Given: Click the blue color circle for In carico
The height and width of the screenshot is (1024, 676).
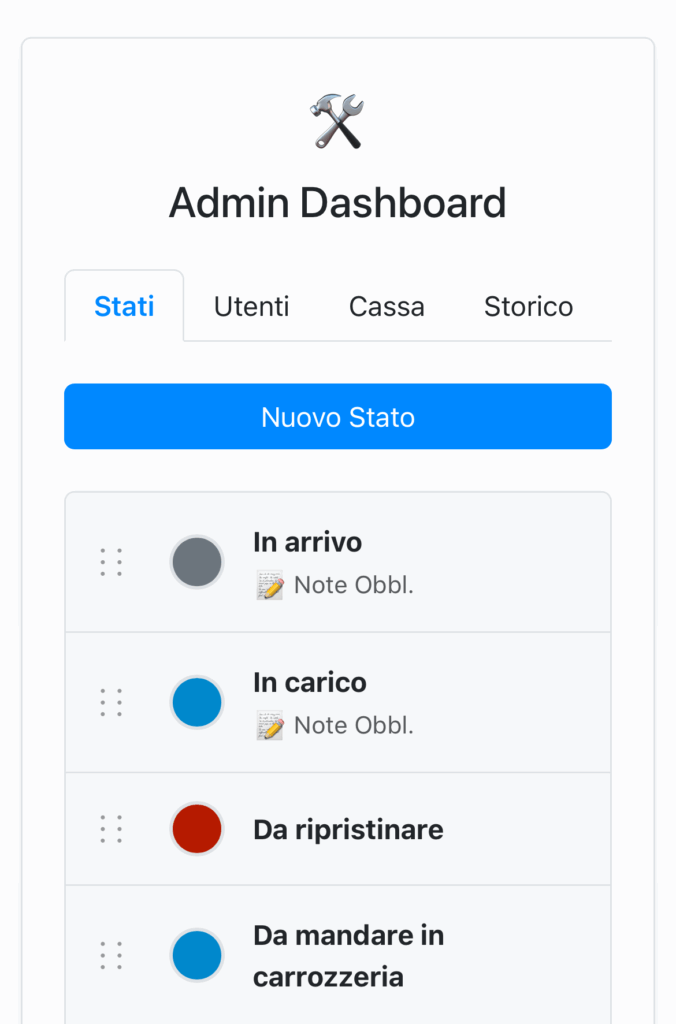Looking at the screenshot, I should [x=197, y=702].
